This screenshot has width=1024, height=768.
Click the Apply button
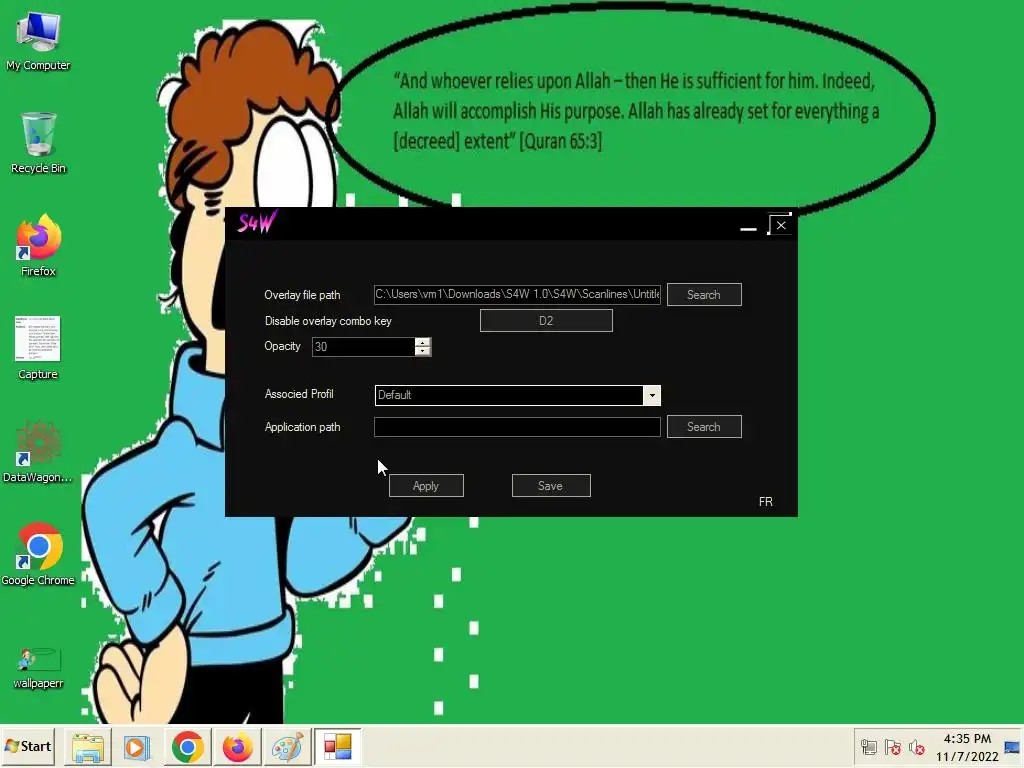[426, 486]
